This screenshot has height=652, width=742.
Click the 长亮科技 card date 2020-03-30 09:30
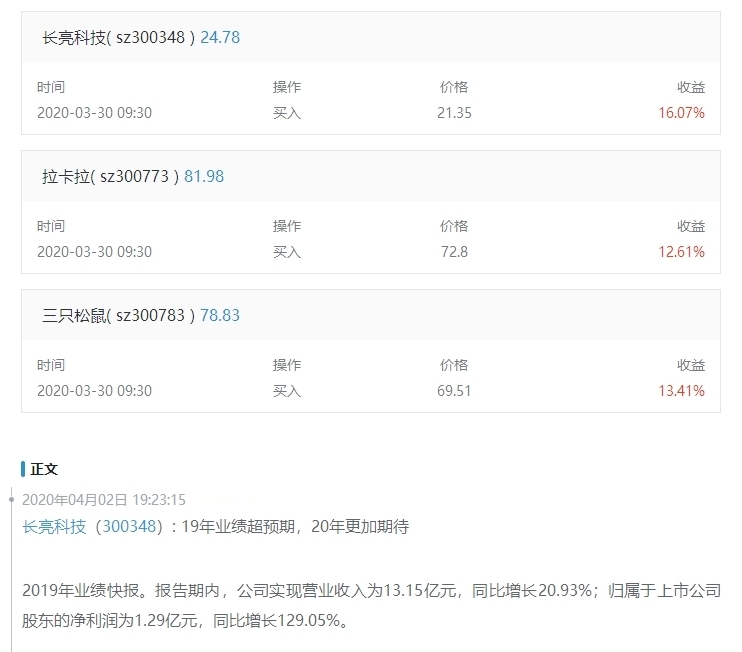tap(95, 113)
